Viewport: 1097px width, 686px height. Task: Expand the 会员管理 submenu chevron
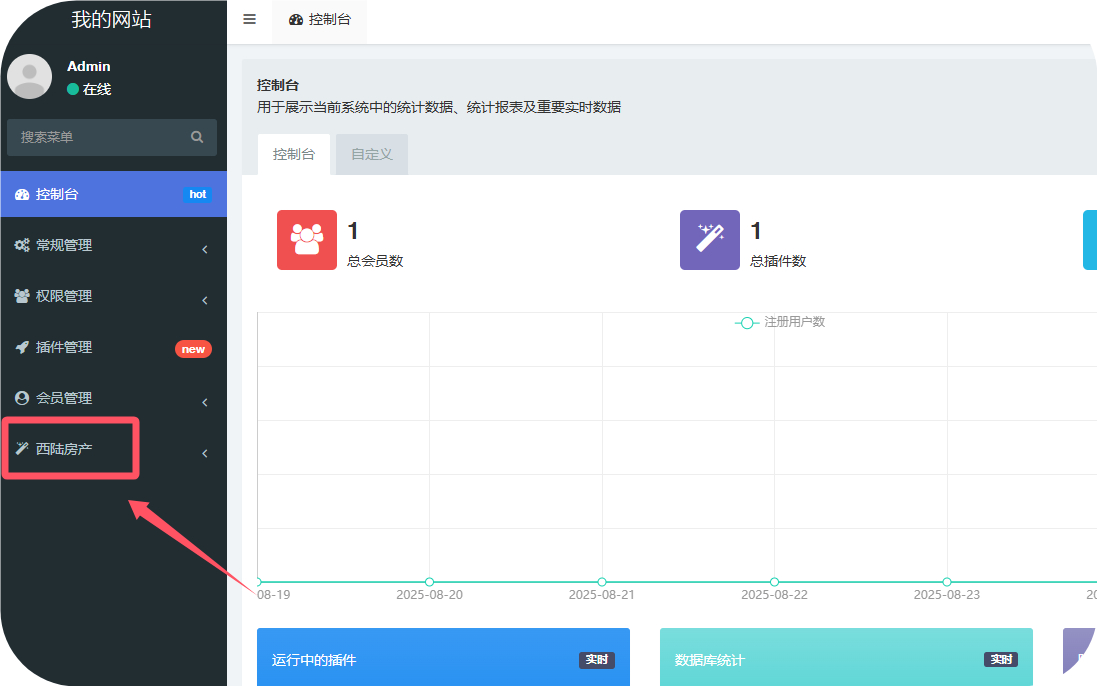click(x=204, y=401)
